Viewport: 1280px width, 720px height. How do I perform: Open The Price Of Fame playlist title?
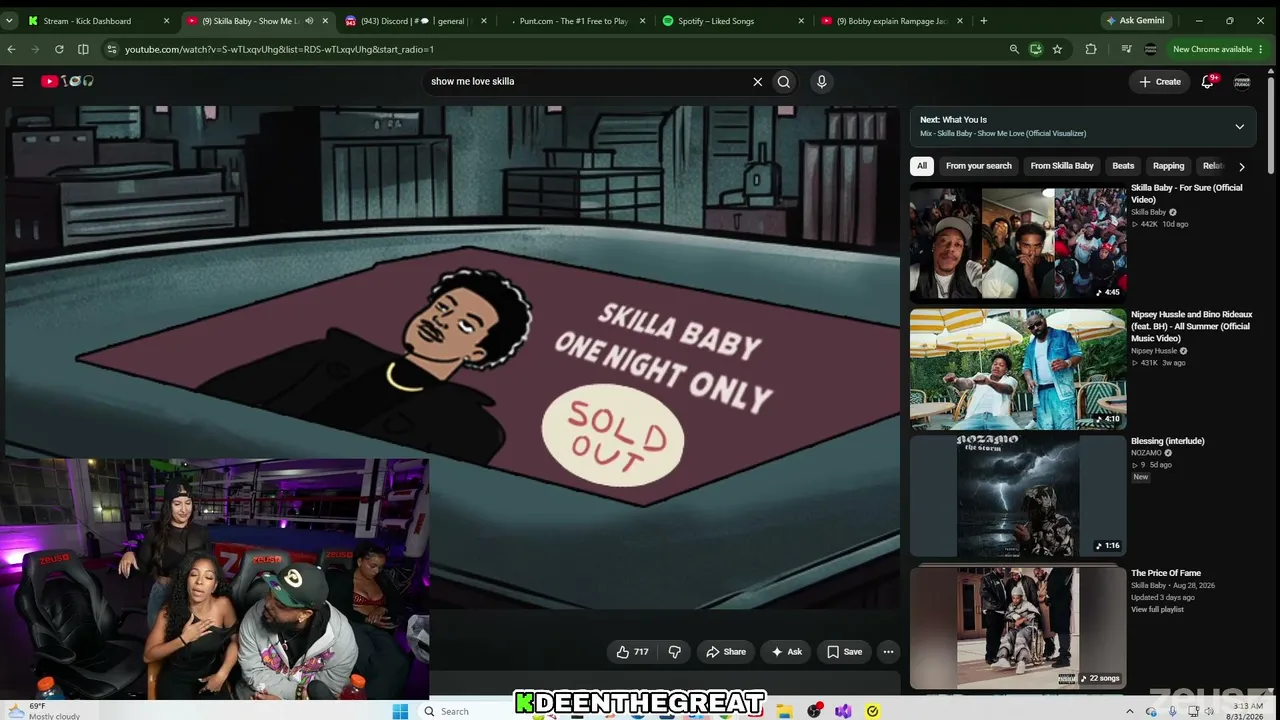tap(1166, 574)
